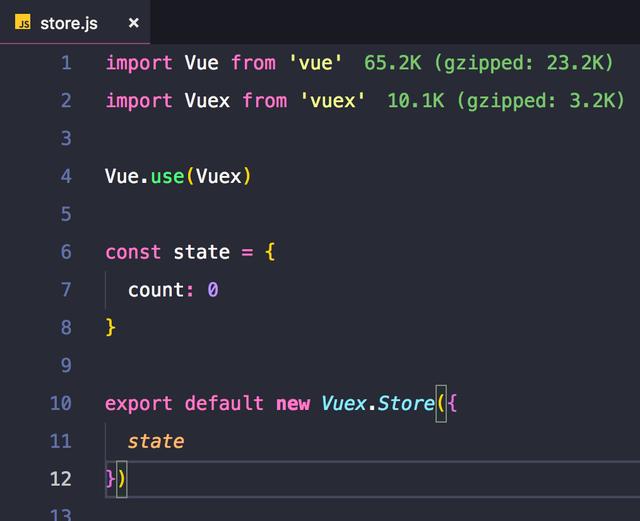
Task: Click the JS file icon on store.js tab
Action: (23, 23)
